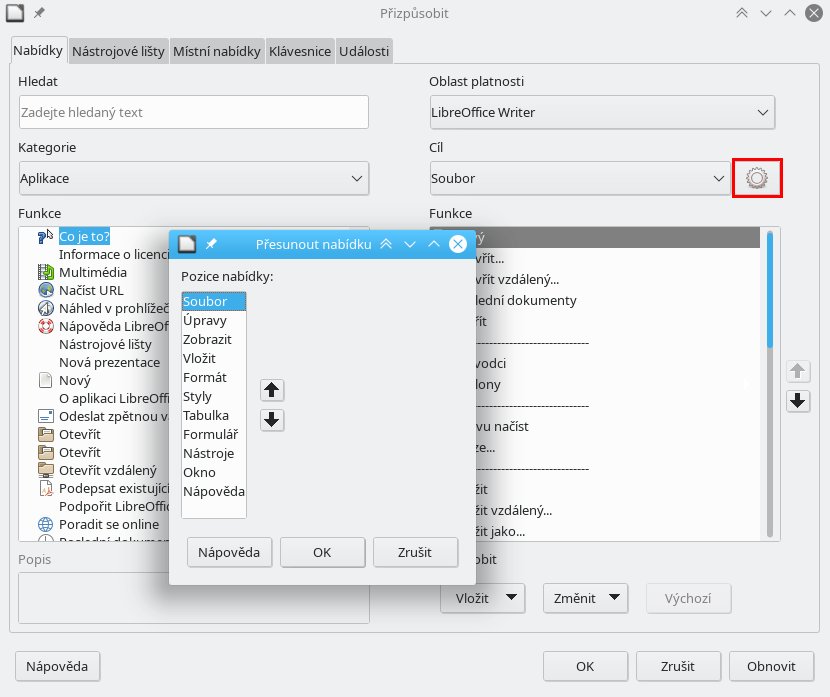Open the Přesunout nabídku window menu icon

coord(186,243)
